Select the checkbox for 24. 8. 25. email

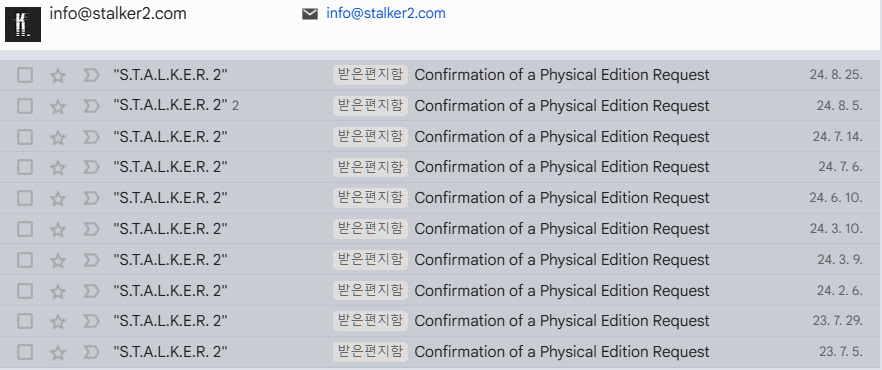pyautogui.click(x=25, y=75)
